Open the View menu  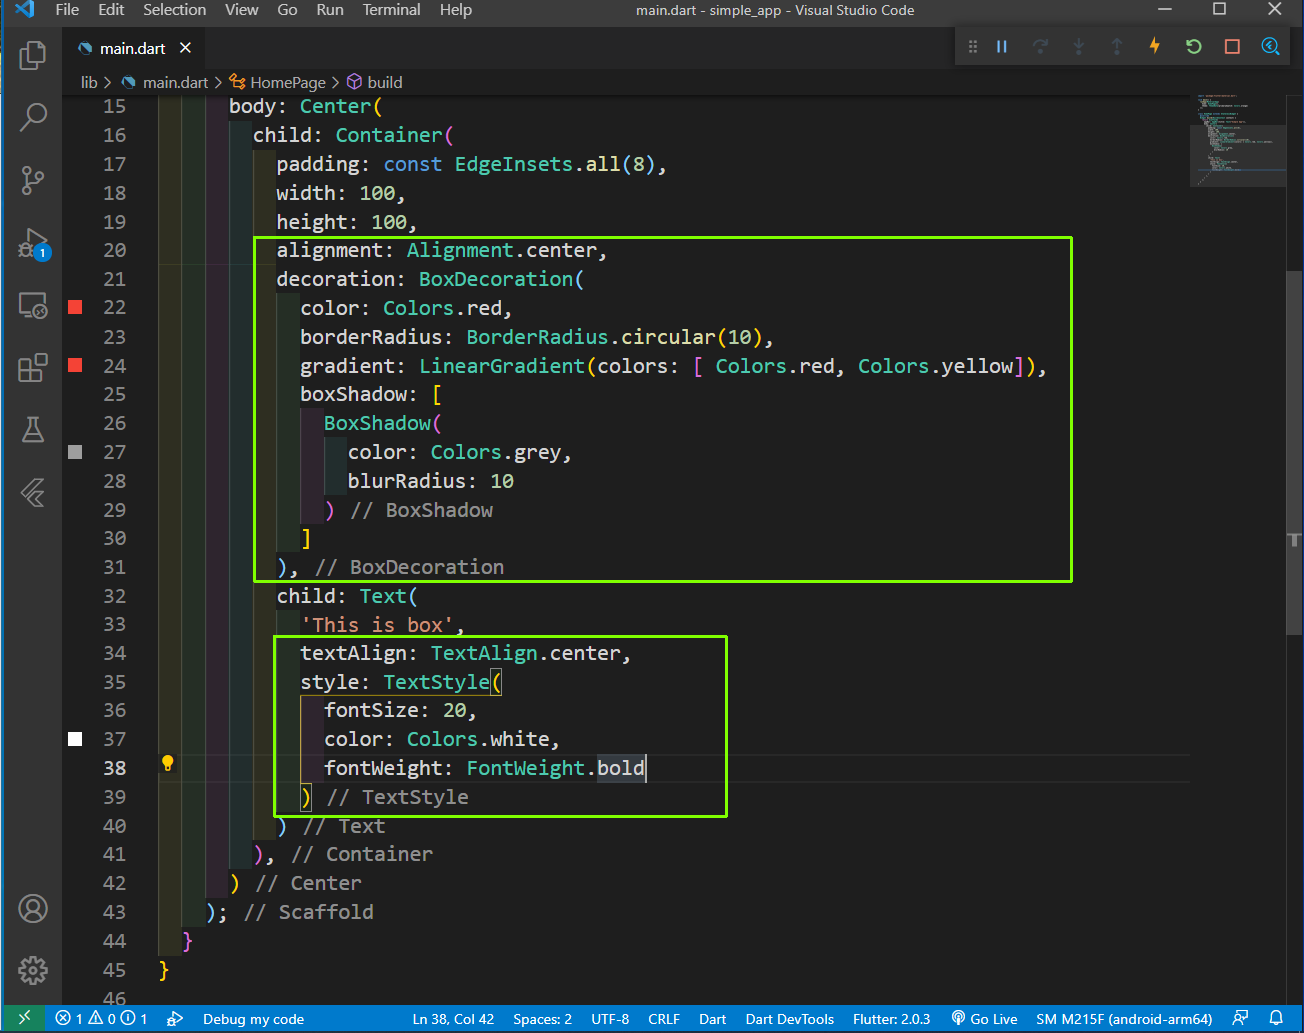coord(241,10)
